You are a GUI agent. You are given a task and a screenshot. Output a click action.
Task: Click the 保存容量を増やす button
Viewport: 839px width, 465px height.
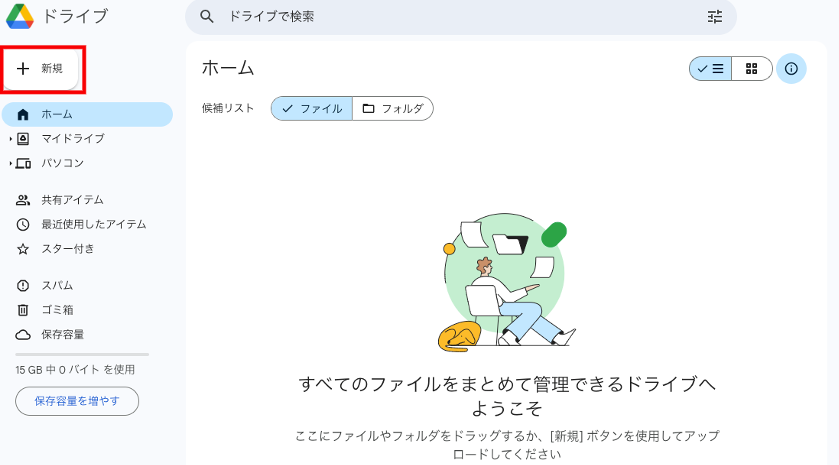[x=77, y=401]
